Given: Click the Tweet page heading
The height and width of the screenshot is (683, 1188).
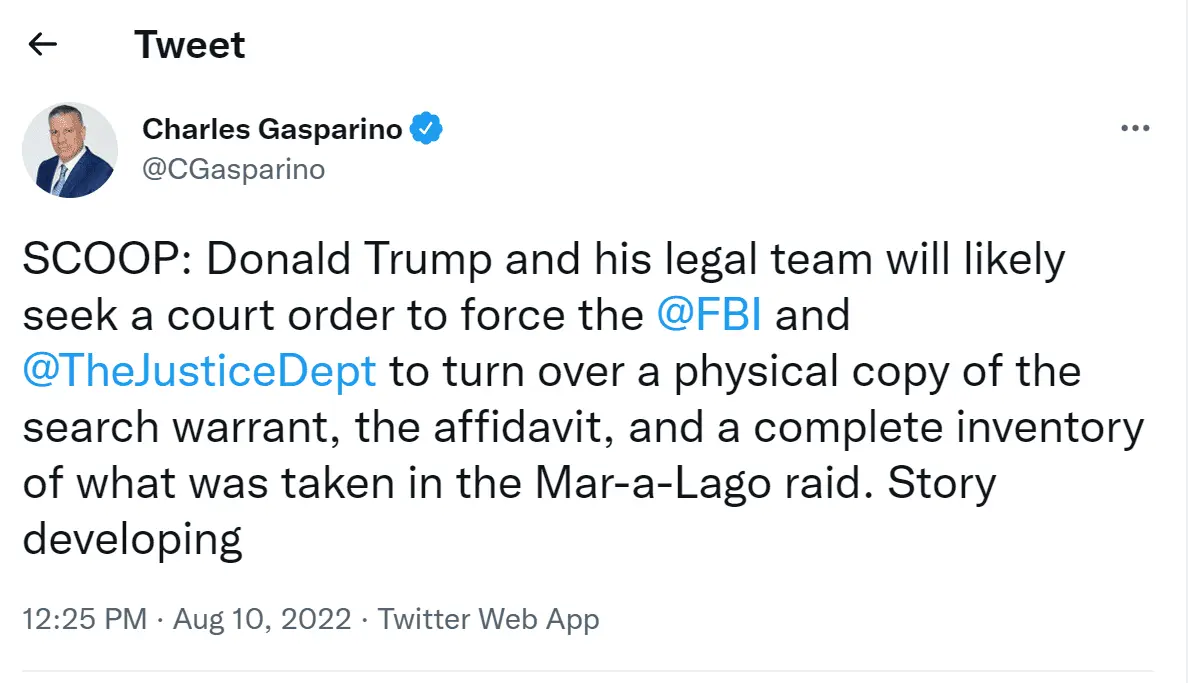Looking at the screenshot, I should coord(189,45).
